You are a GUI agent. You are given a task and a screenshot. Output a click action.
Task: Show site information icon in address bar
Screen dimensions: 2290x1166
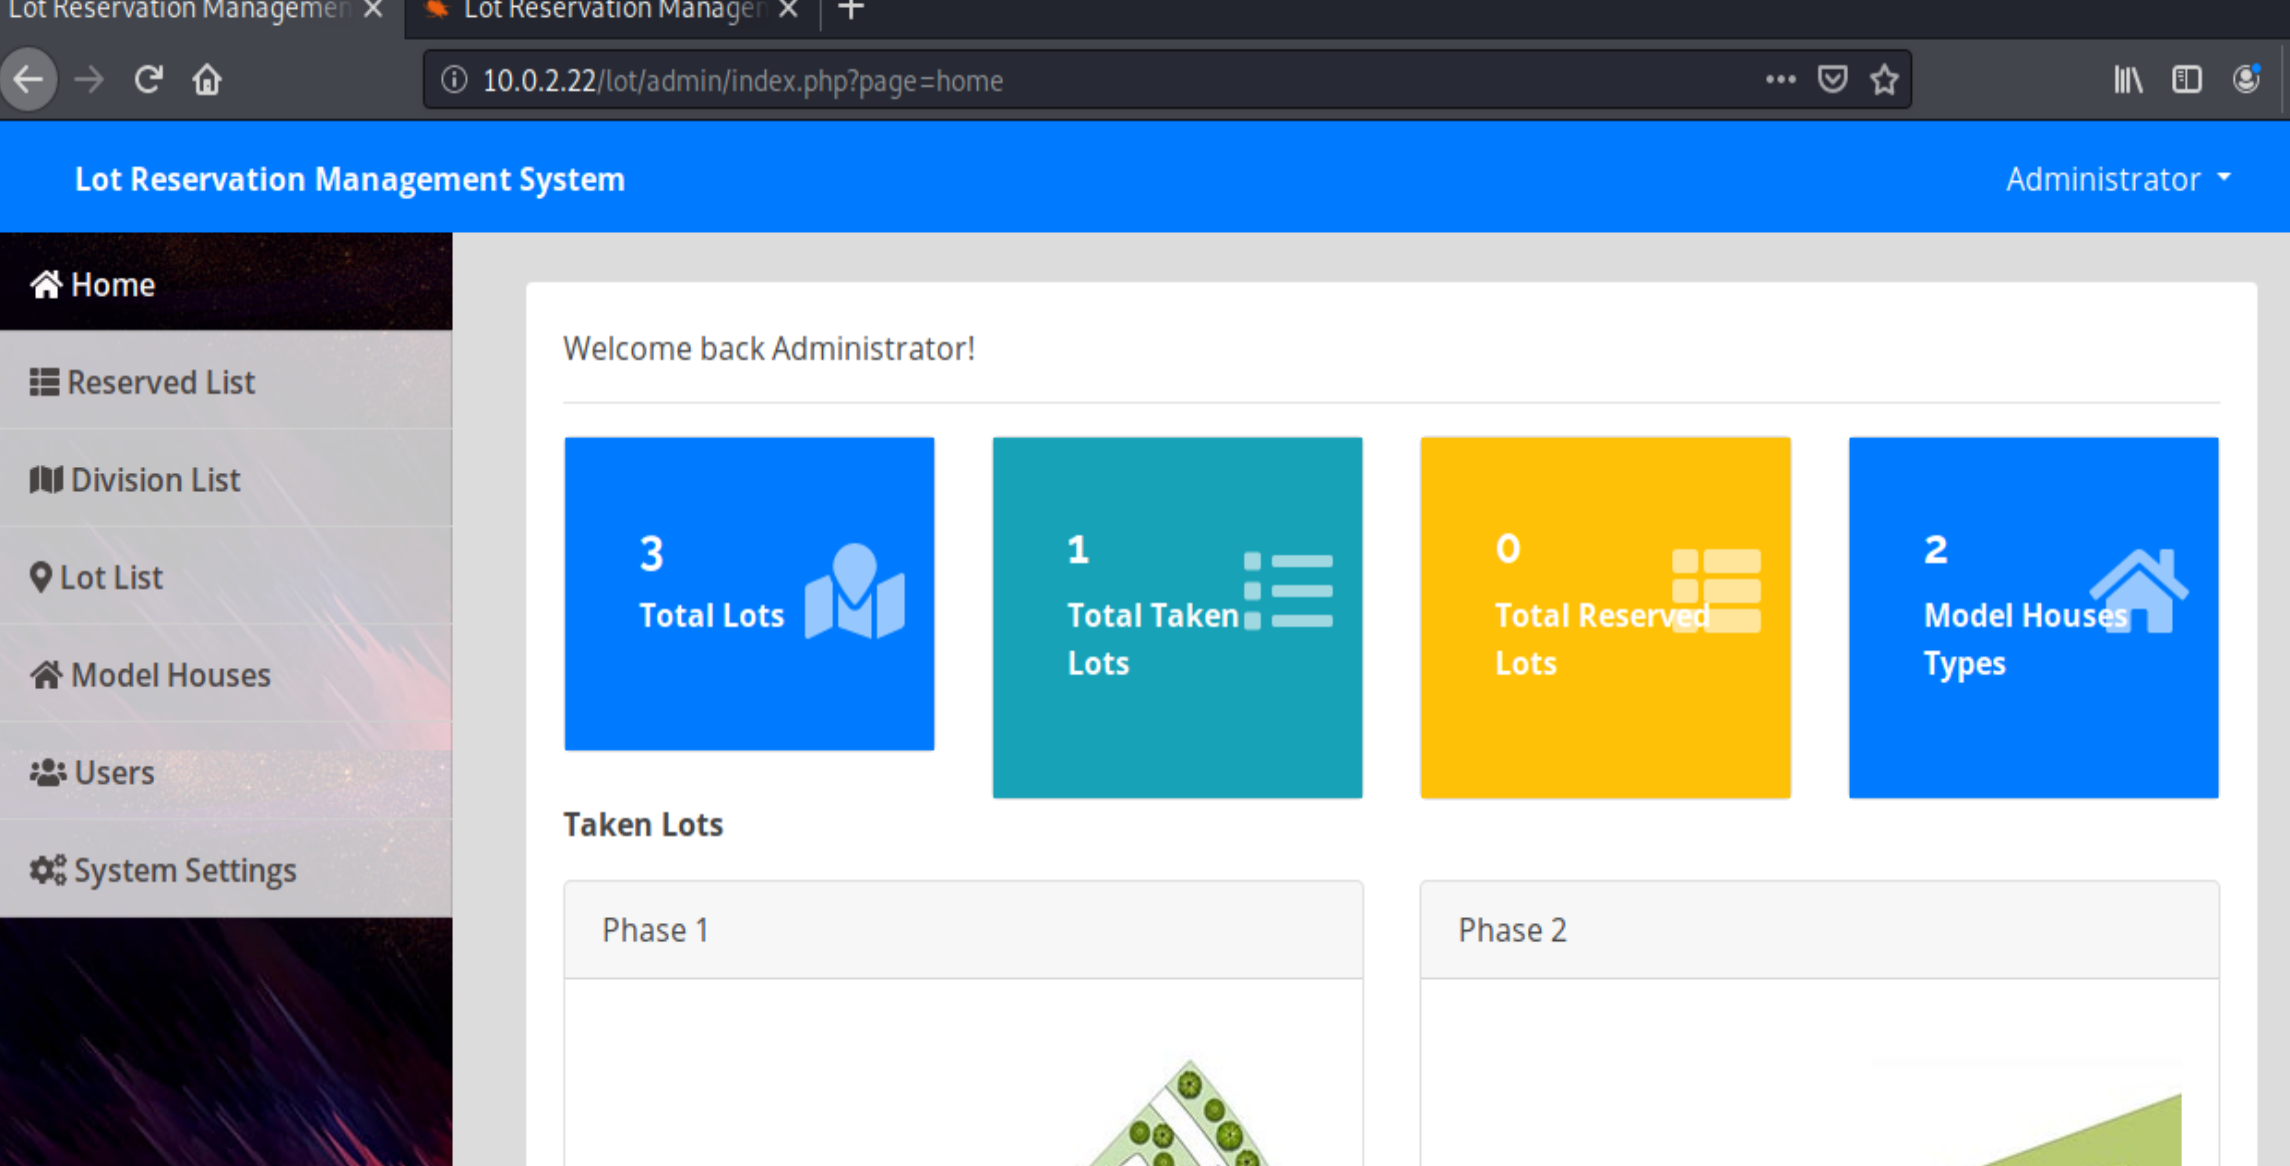point(454,80)
